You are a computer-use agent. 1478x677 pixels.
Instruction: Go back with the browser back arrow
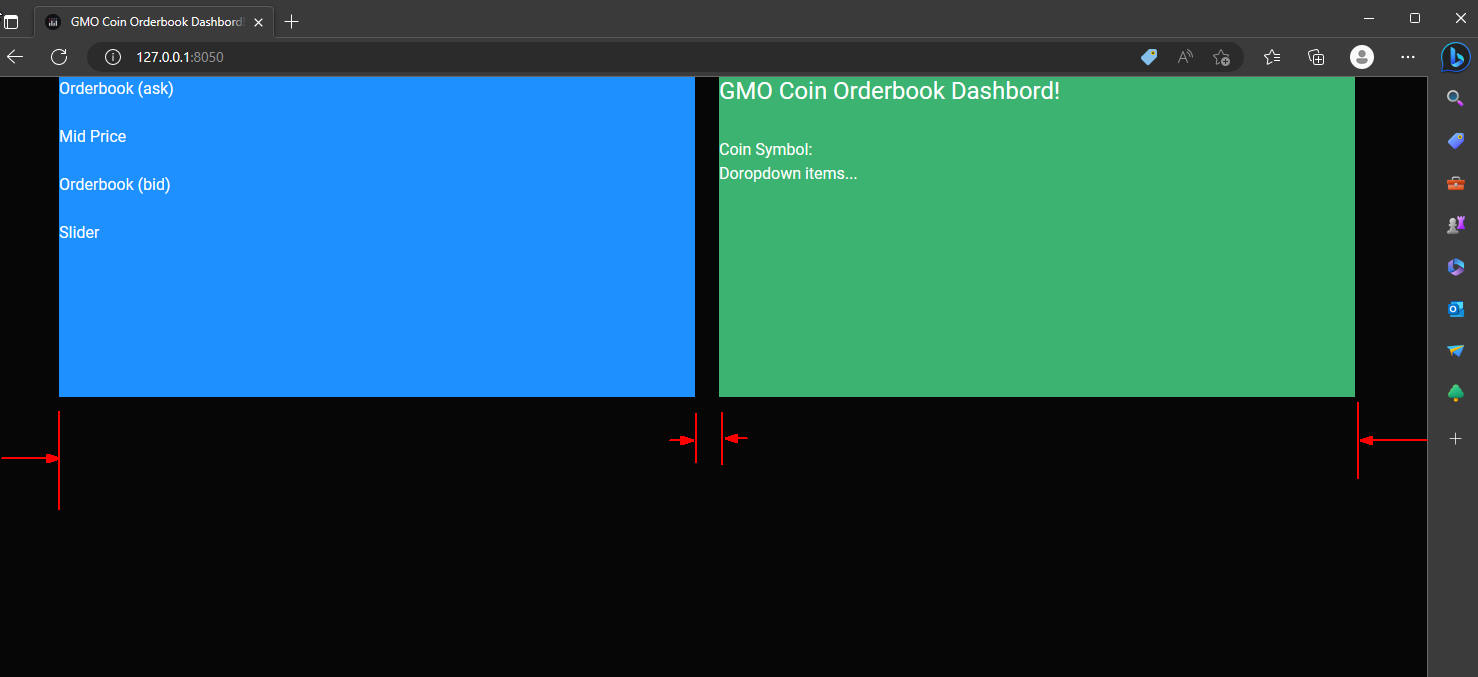[15, 57]
